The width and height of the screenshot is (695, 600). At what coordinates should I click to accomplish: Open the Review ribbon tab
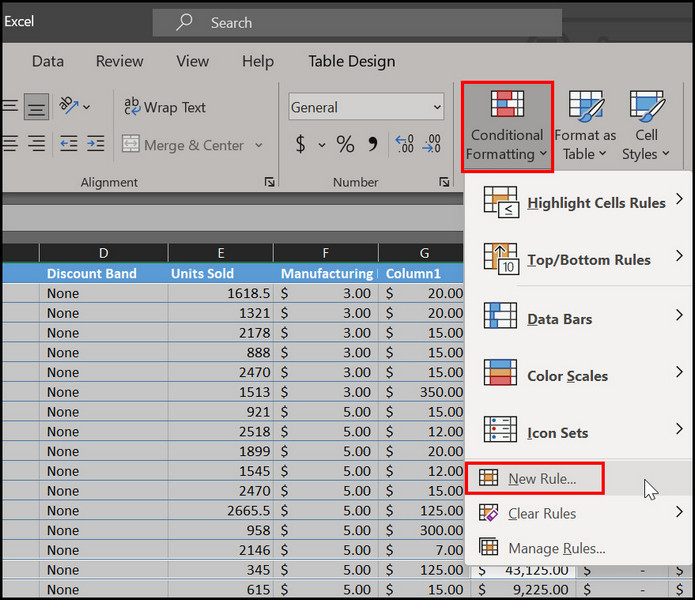pyautogui.click(x=120, y=61)
